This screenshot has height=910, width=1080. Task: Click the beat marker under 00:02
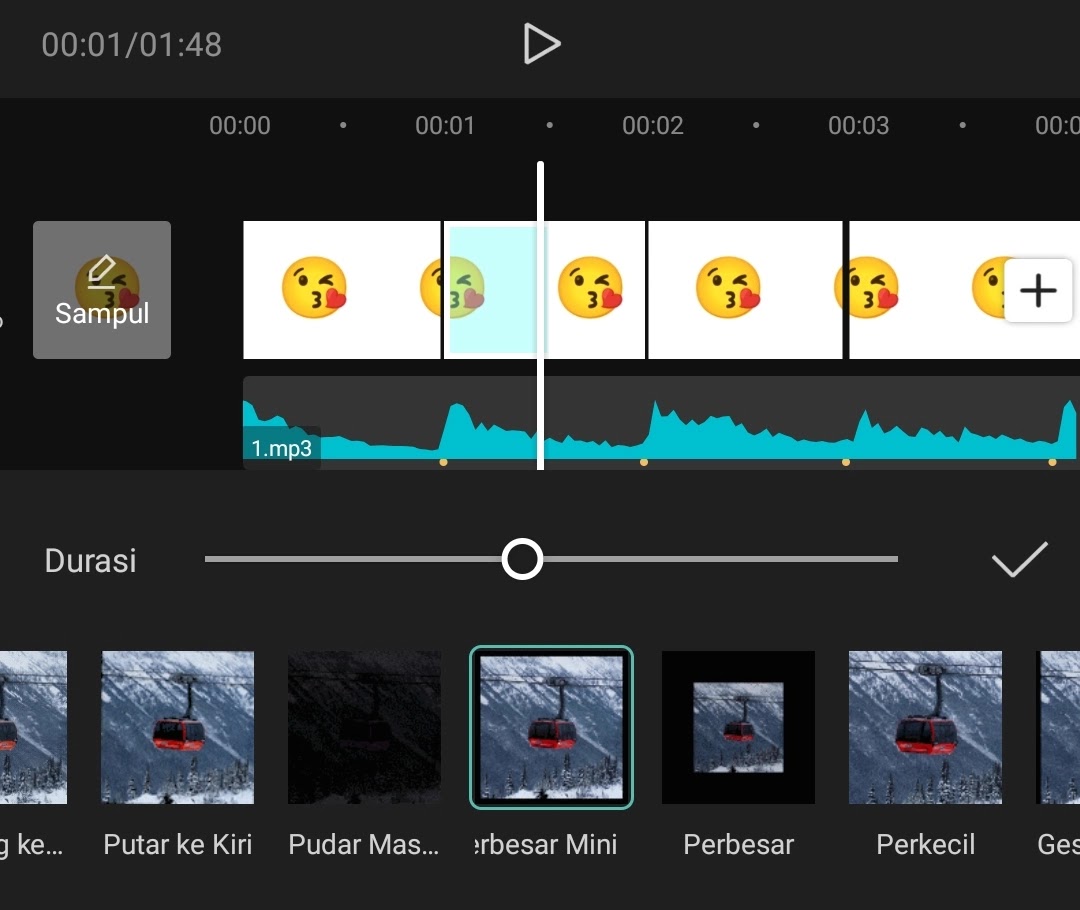(644, 462)
